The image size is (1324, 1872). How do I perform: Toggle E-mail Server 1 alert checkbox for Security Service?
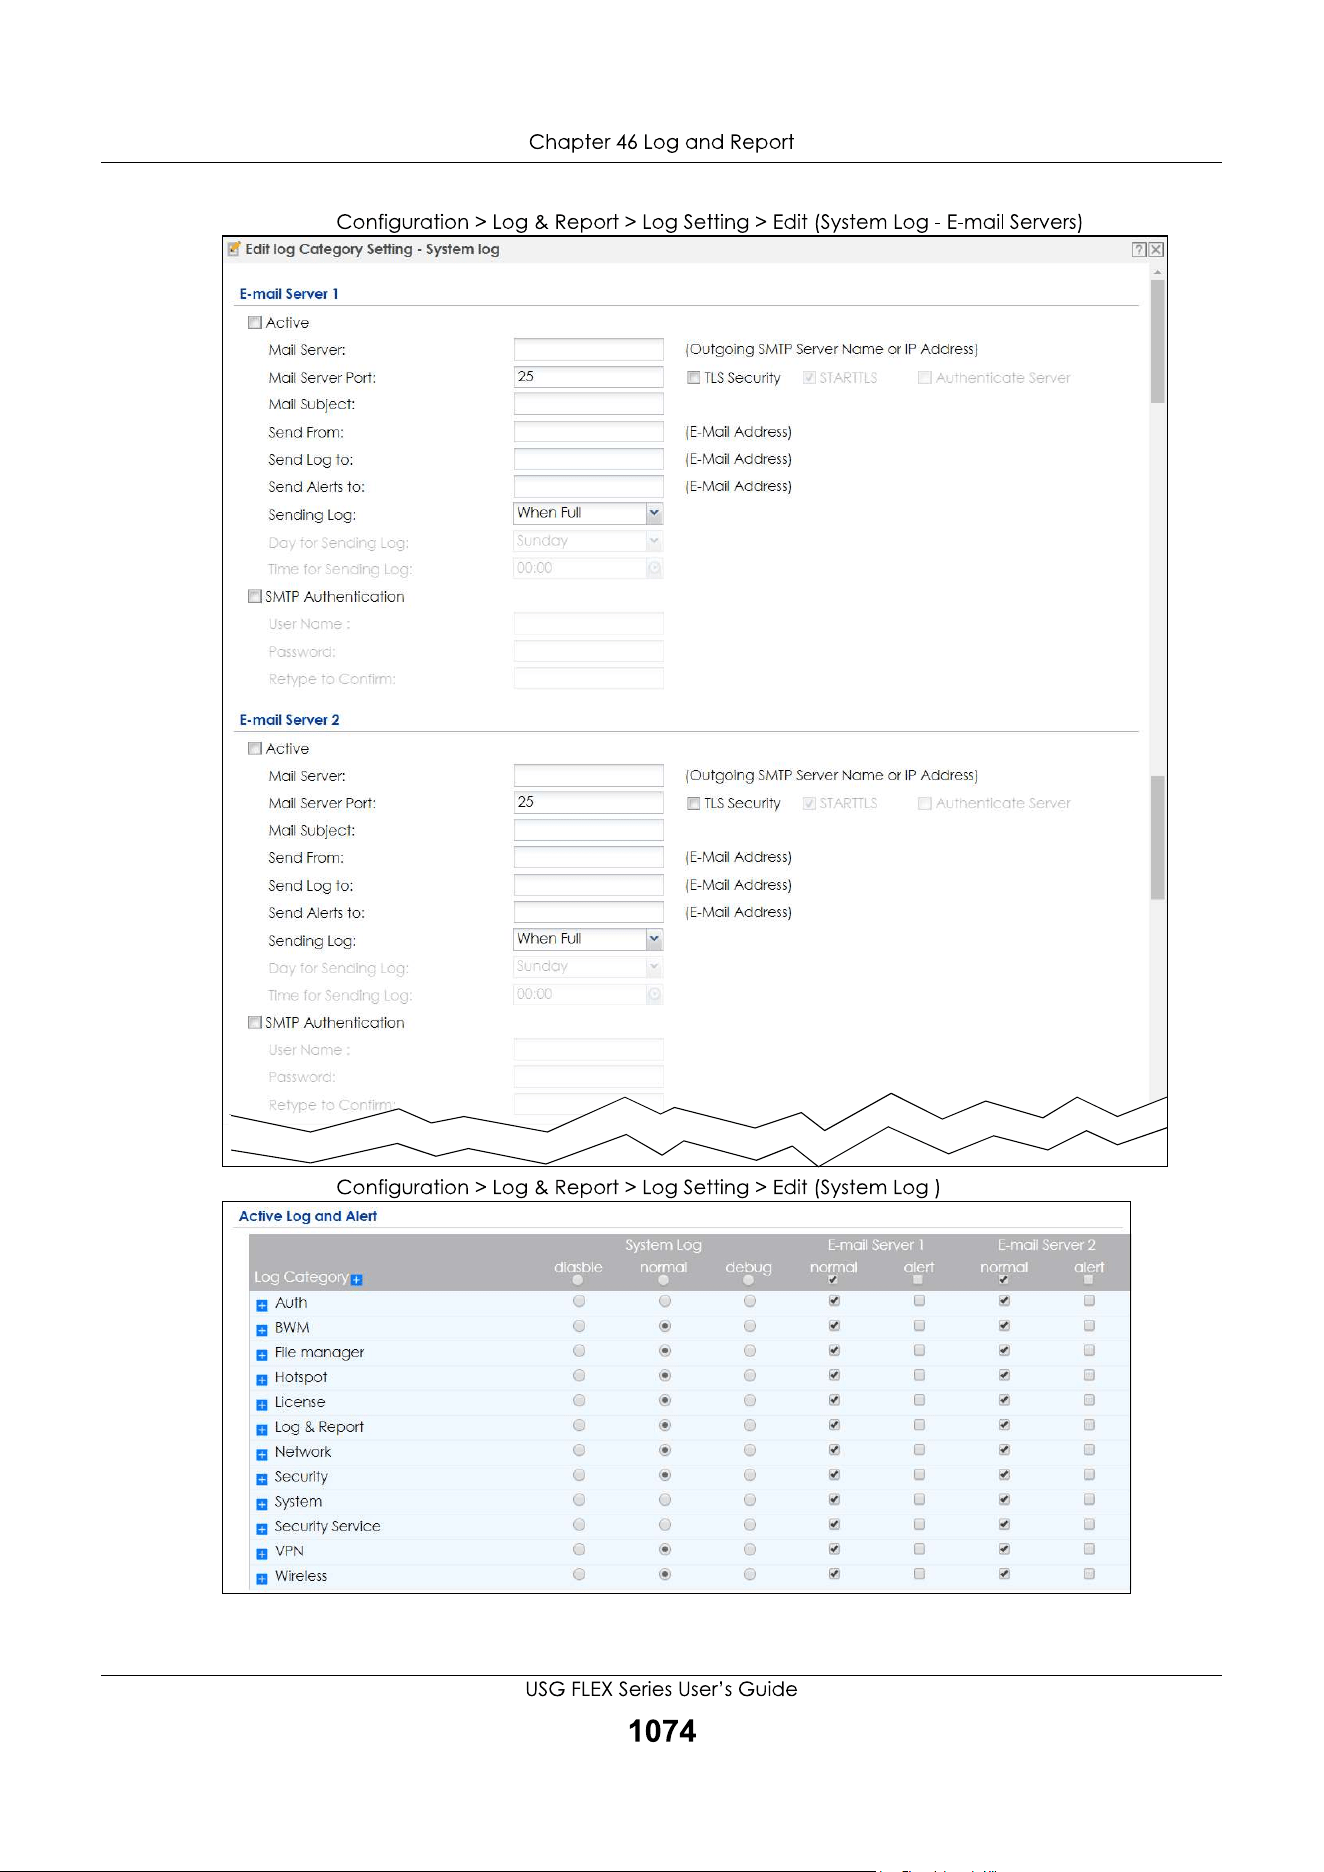pos(919,1525)
